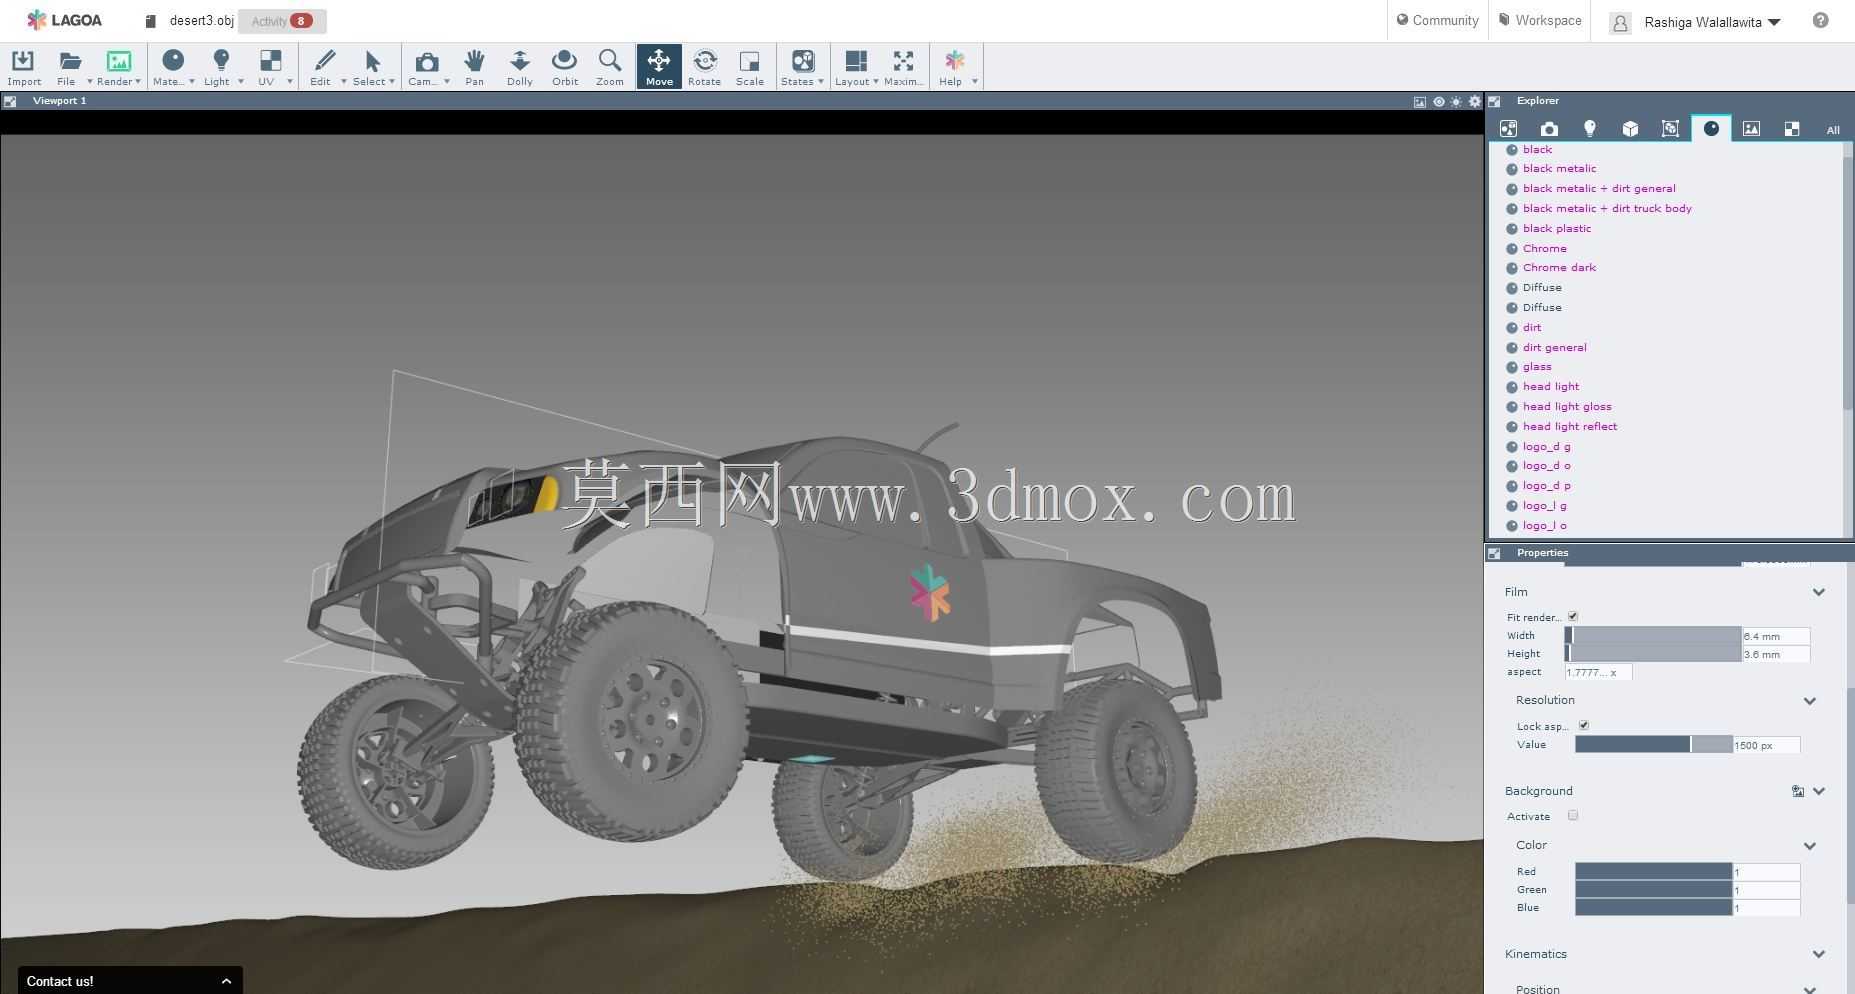Open the File dropdown arrow
Screen dimensions: 1855x994
89,81
